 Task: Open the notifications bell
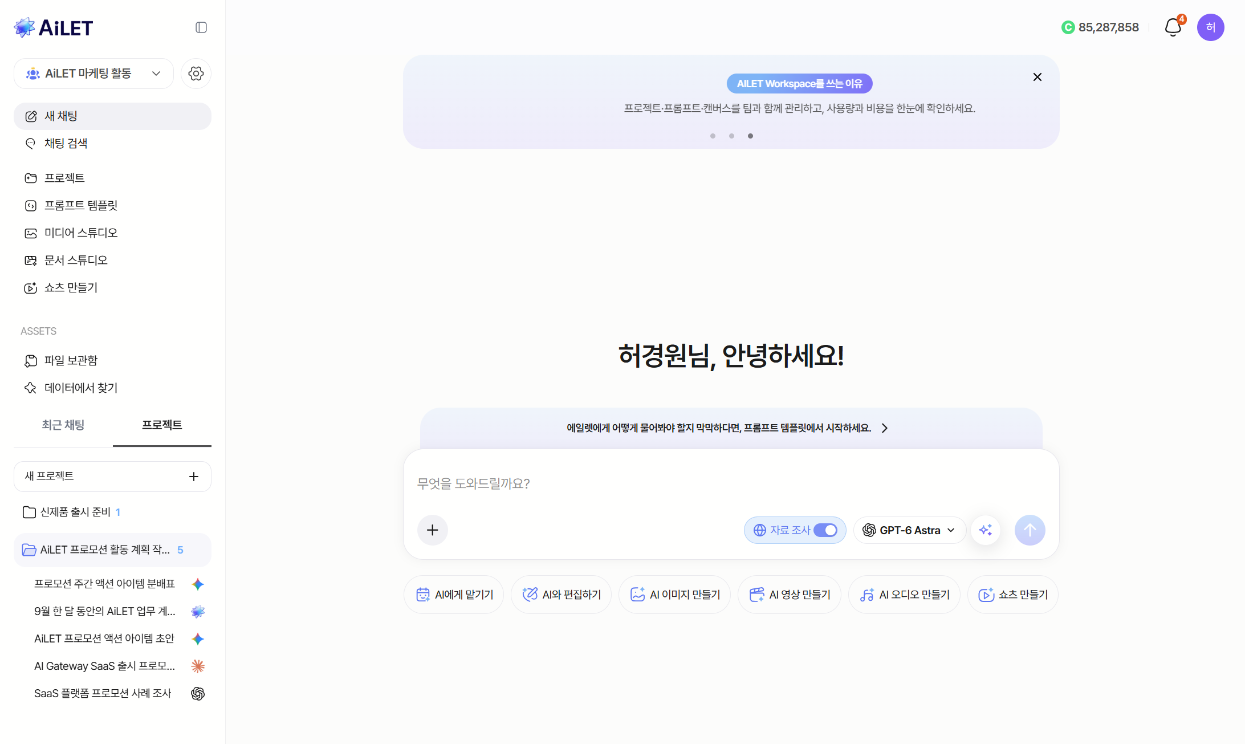coord(1173,28)
